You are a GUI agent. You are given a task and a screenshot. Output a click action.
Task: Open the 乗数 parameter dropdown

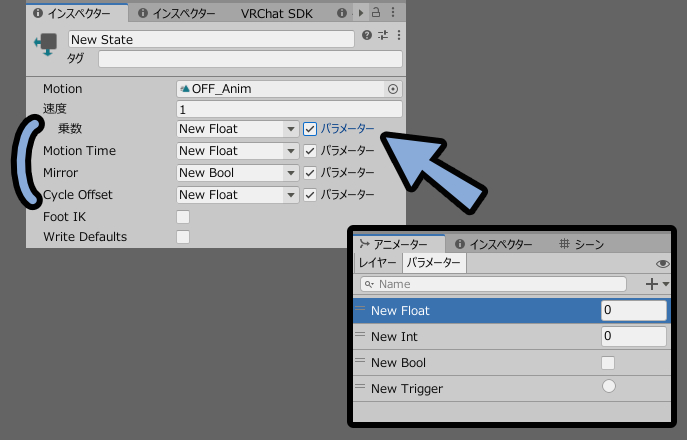click(237, 129)
